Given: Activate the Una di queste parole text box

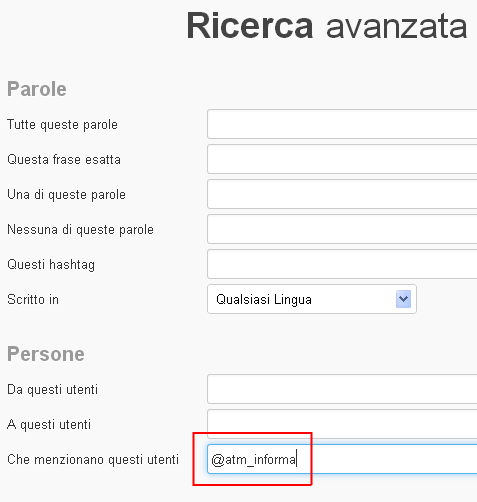Looking at the screenshot, I should coord(342,194).
